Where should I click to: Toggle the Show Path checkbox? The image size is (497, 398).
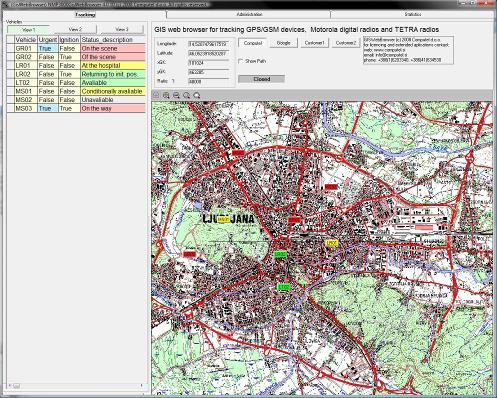point(241,61)
